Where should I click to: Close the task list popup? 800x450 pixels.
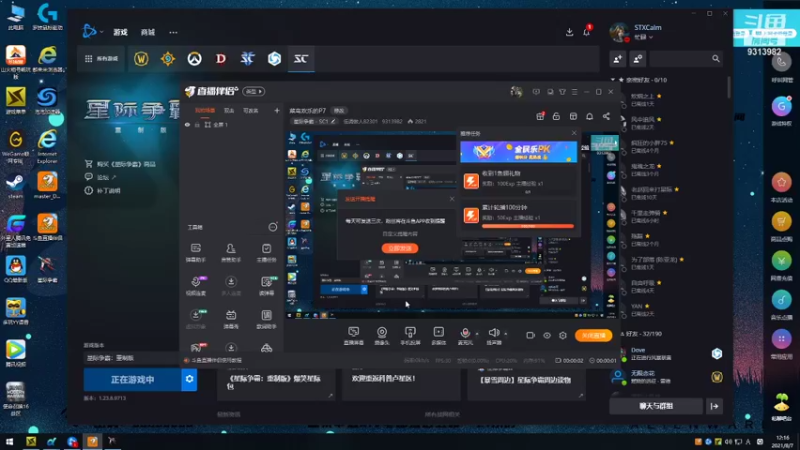pyautogui.click(x=574, y=133)
